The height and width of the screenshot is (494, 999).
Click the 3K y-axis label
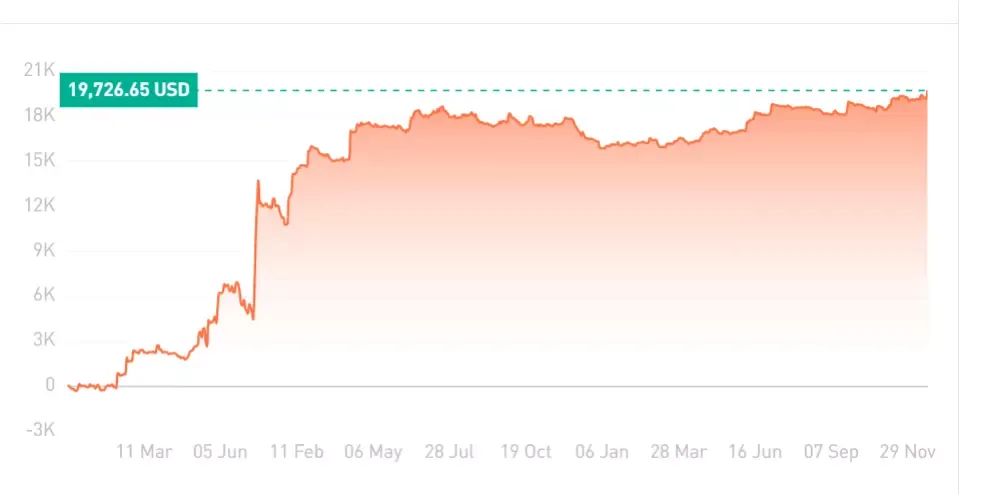[x=44, y=340]
